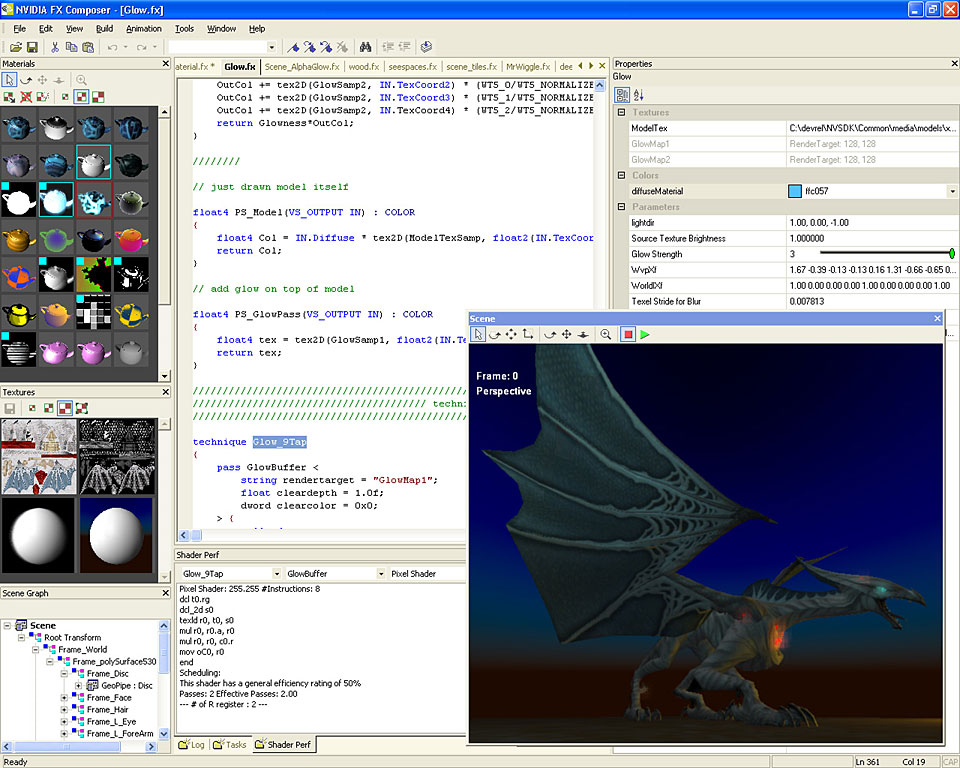Click the Glow Strength slider green handle
This screenshot has width=960, height=768.
coord(952,254)
